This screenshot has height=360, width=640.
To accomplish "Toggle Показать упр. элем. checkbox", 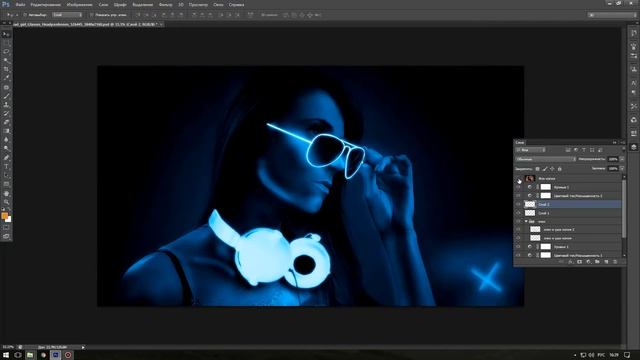I will click(91, 15).
